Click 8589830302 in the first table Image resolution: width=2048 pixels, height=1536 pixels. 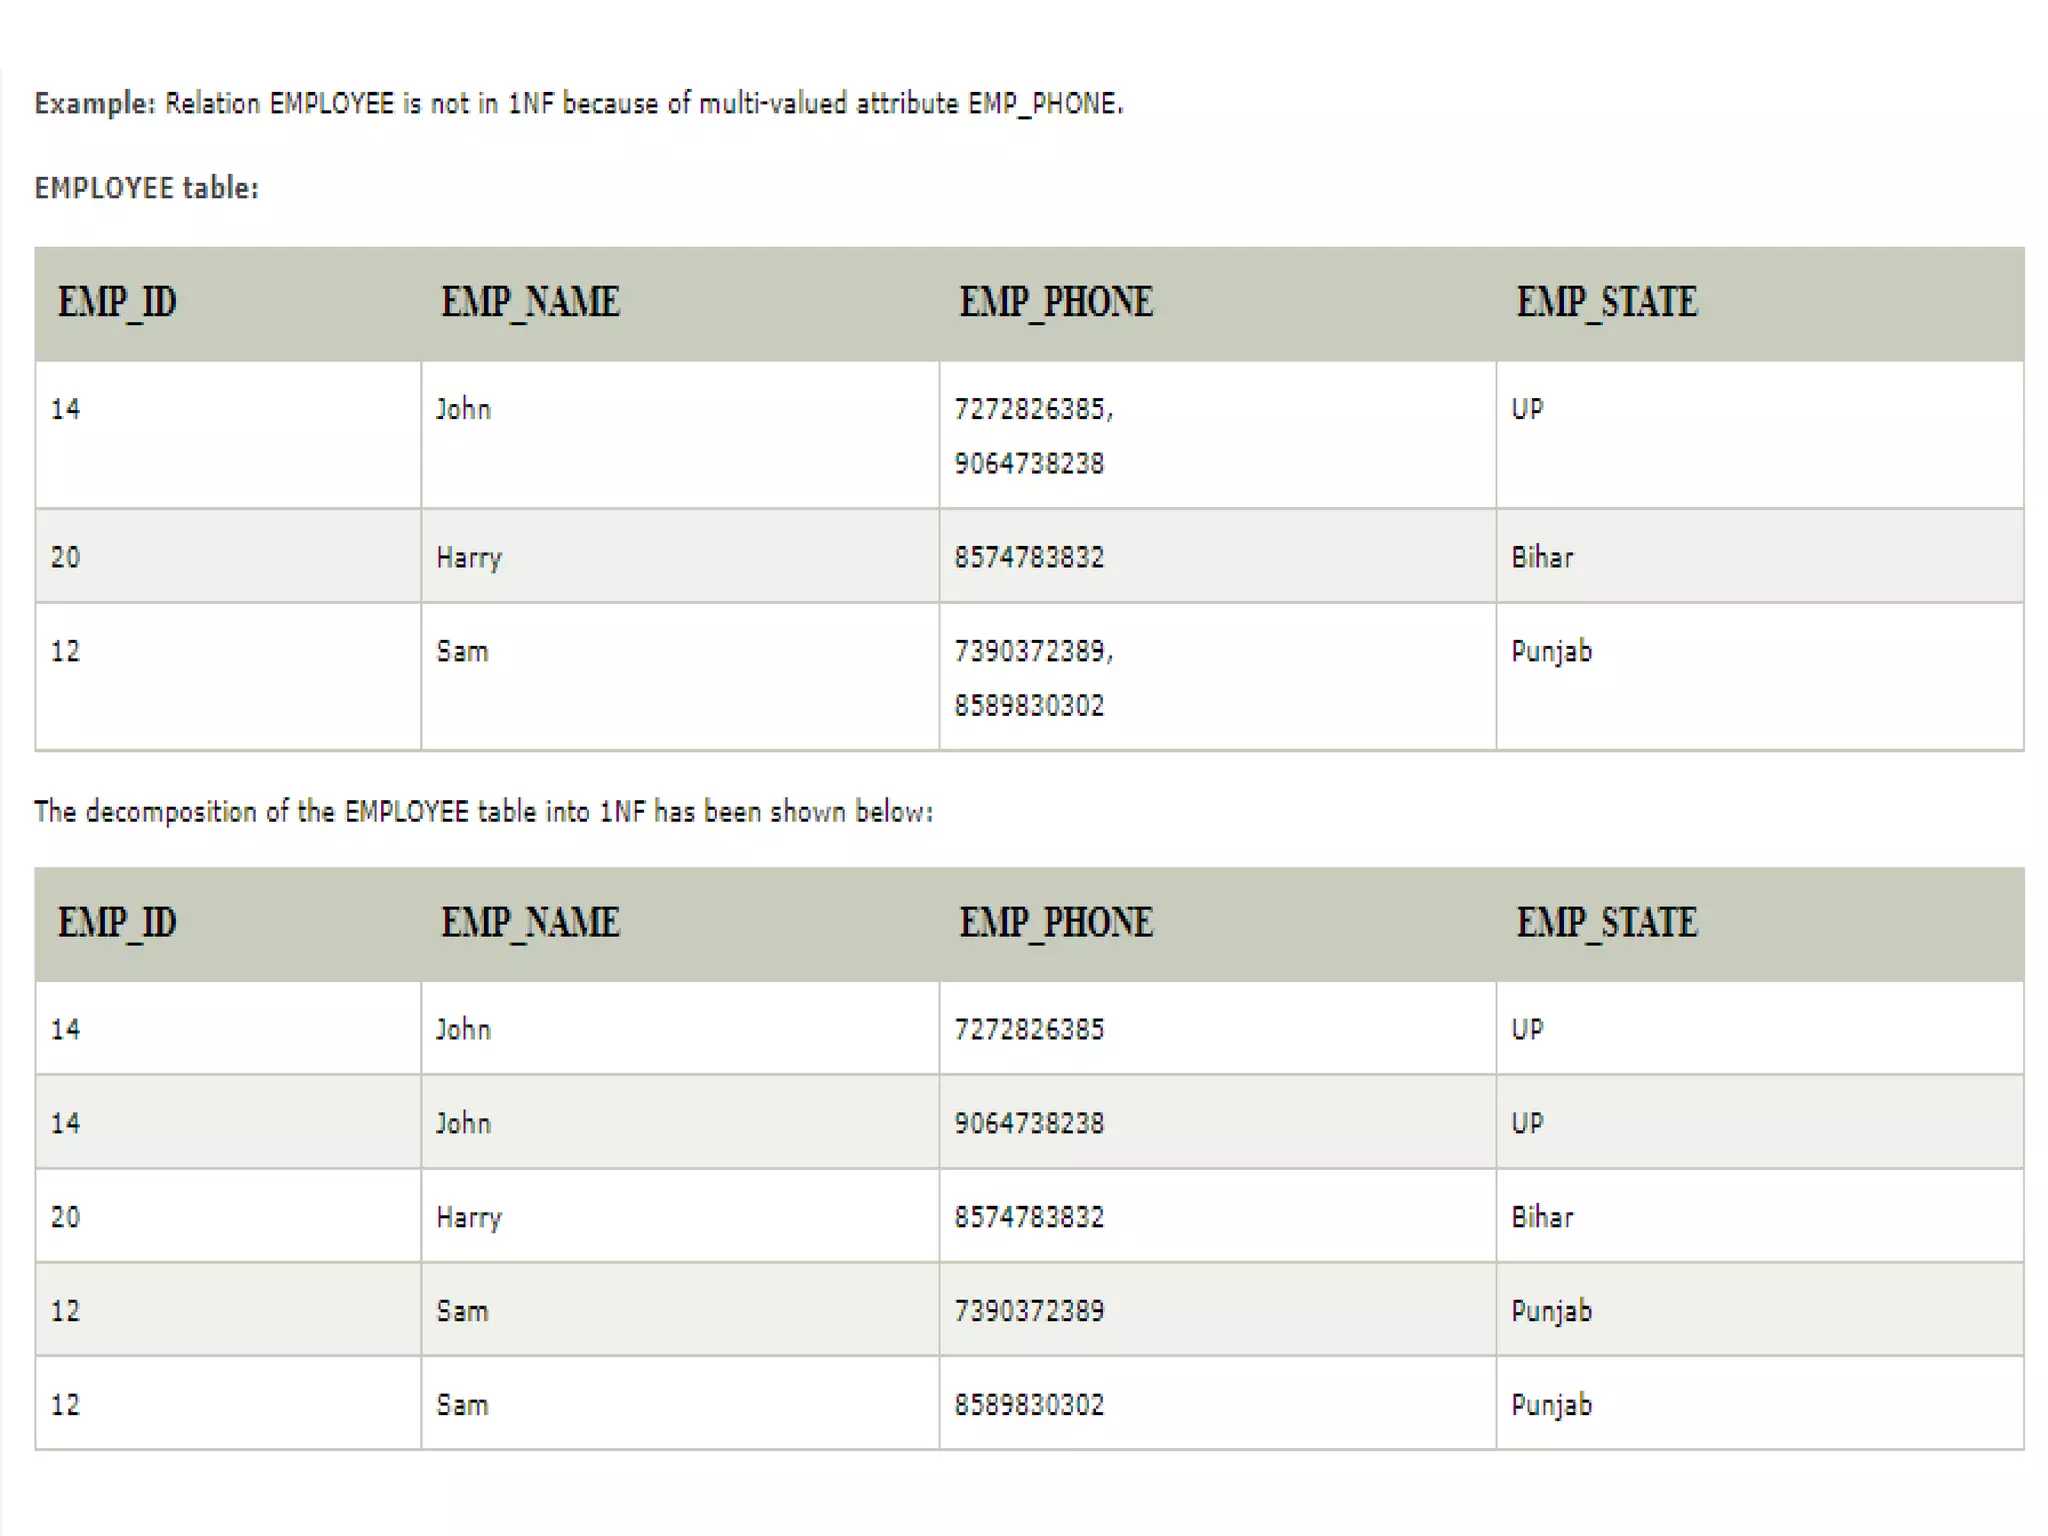pyautogui.click(x=1029, y=706)
